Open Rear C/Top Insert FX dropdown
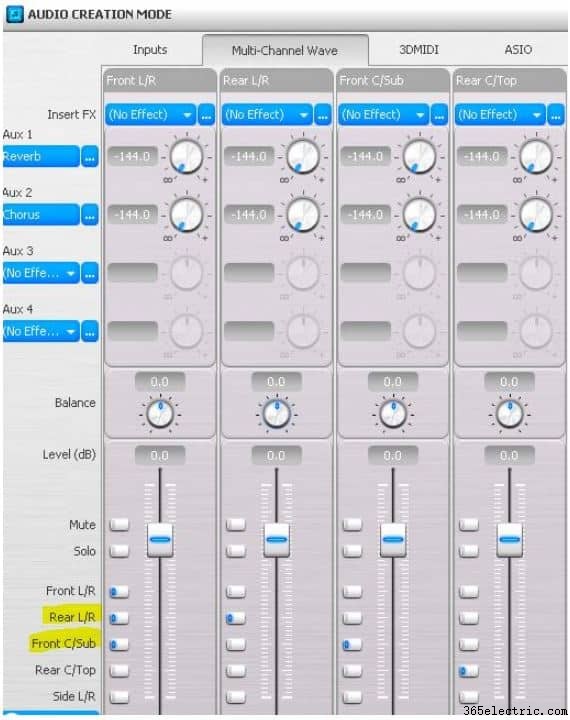This screenshot has width=570, height=720. (x=500, y=115)
